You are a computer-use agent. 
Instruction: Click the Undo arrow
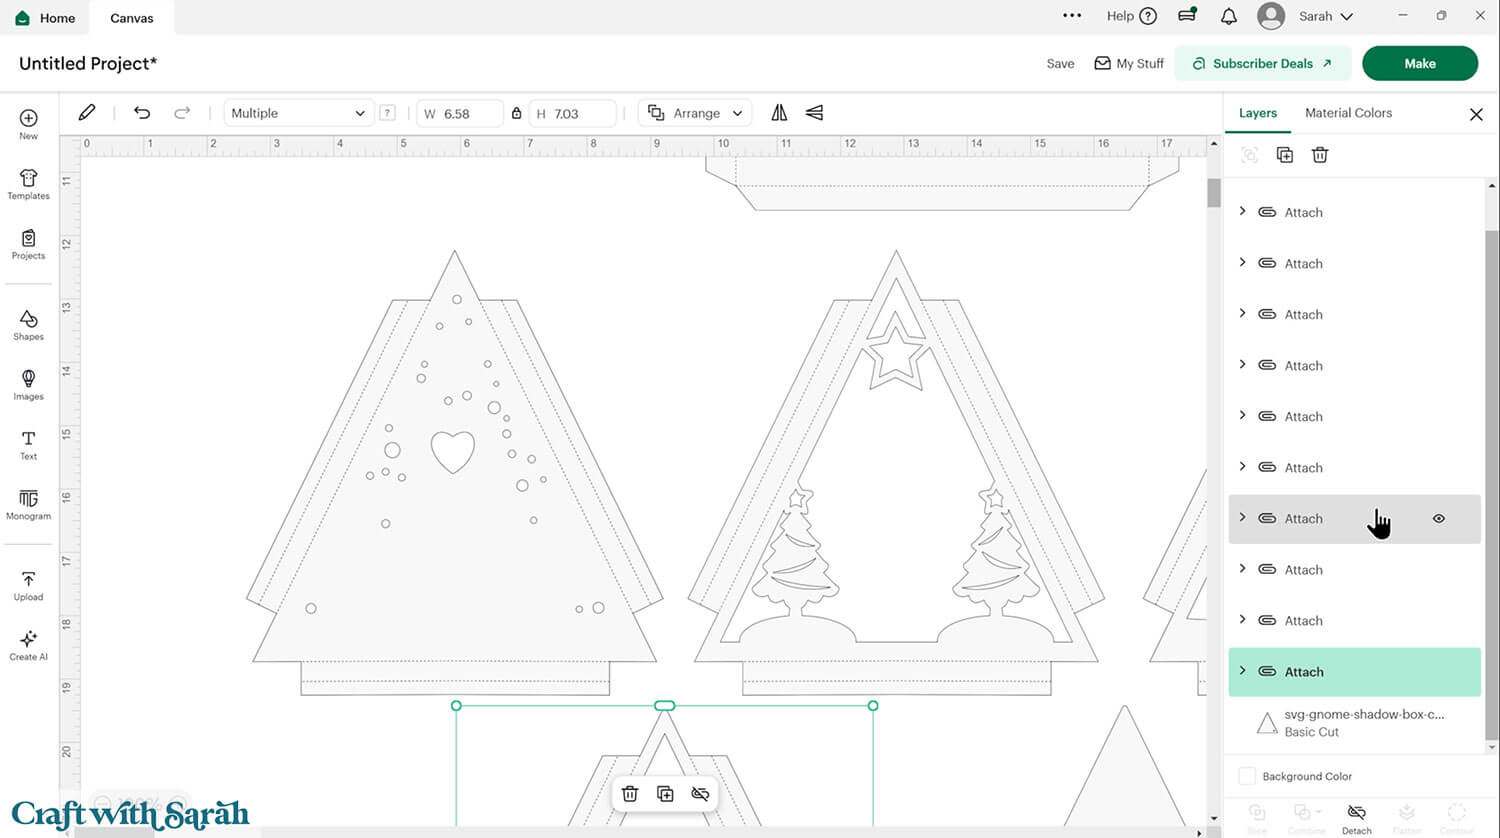click(142, 113)
